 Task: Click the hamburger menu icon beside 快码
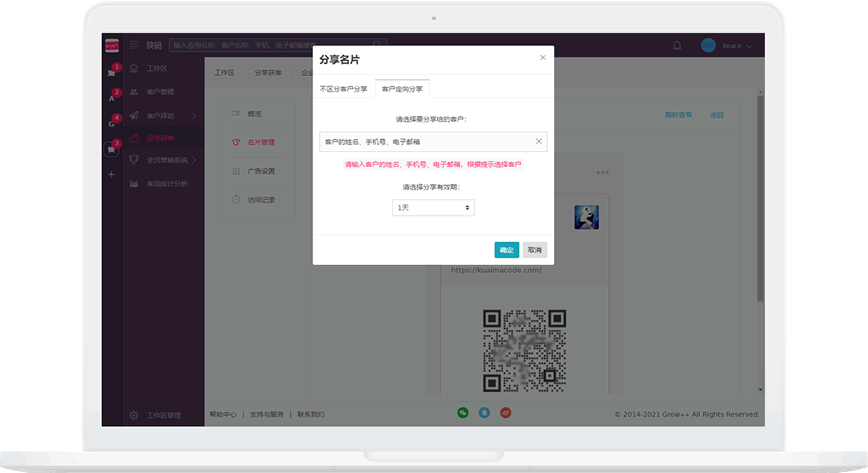tap(134, 45)
